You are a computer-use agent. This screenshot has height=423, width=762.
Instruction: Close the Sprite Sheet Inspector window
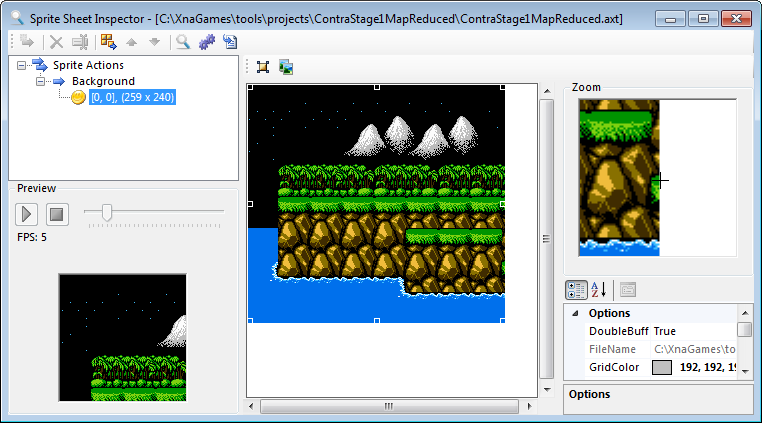pos(736,18)
